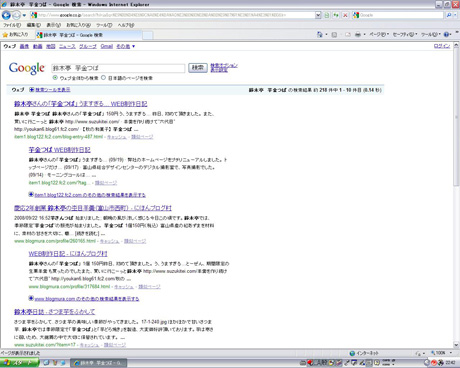This screenshot has width=460, height=368.
Task: Click the Forward navigation arrow
Action: point(16,15)
